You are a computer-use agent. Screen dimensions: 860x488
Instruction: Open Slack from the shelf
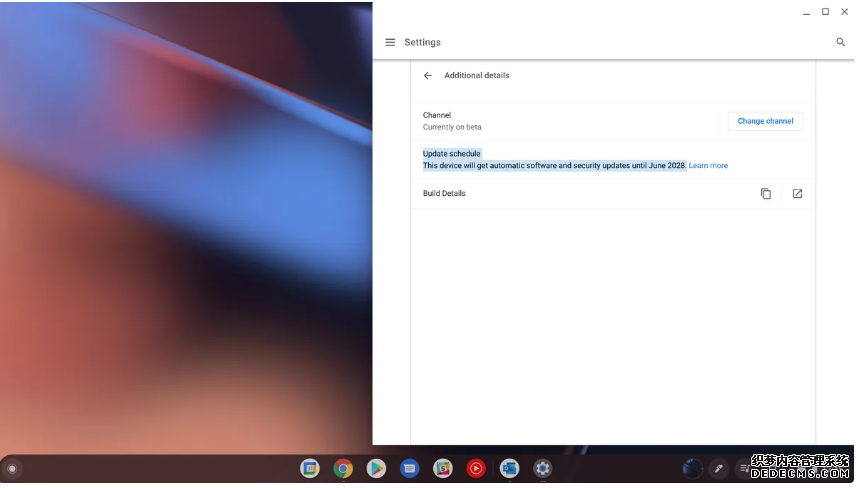443,469
